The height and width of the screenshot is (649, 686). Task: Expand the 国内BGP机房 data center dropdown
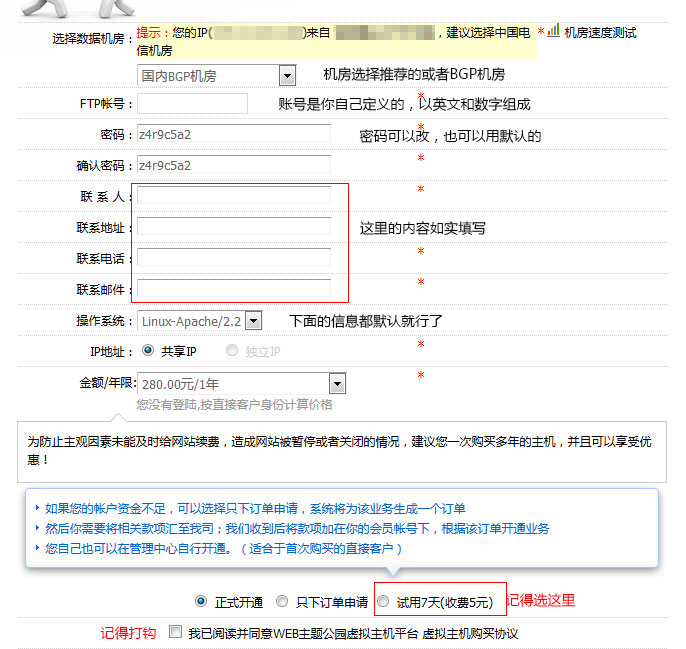287,75
